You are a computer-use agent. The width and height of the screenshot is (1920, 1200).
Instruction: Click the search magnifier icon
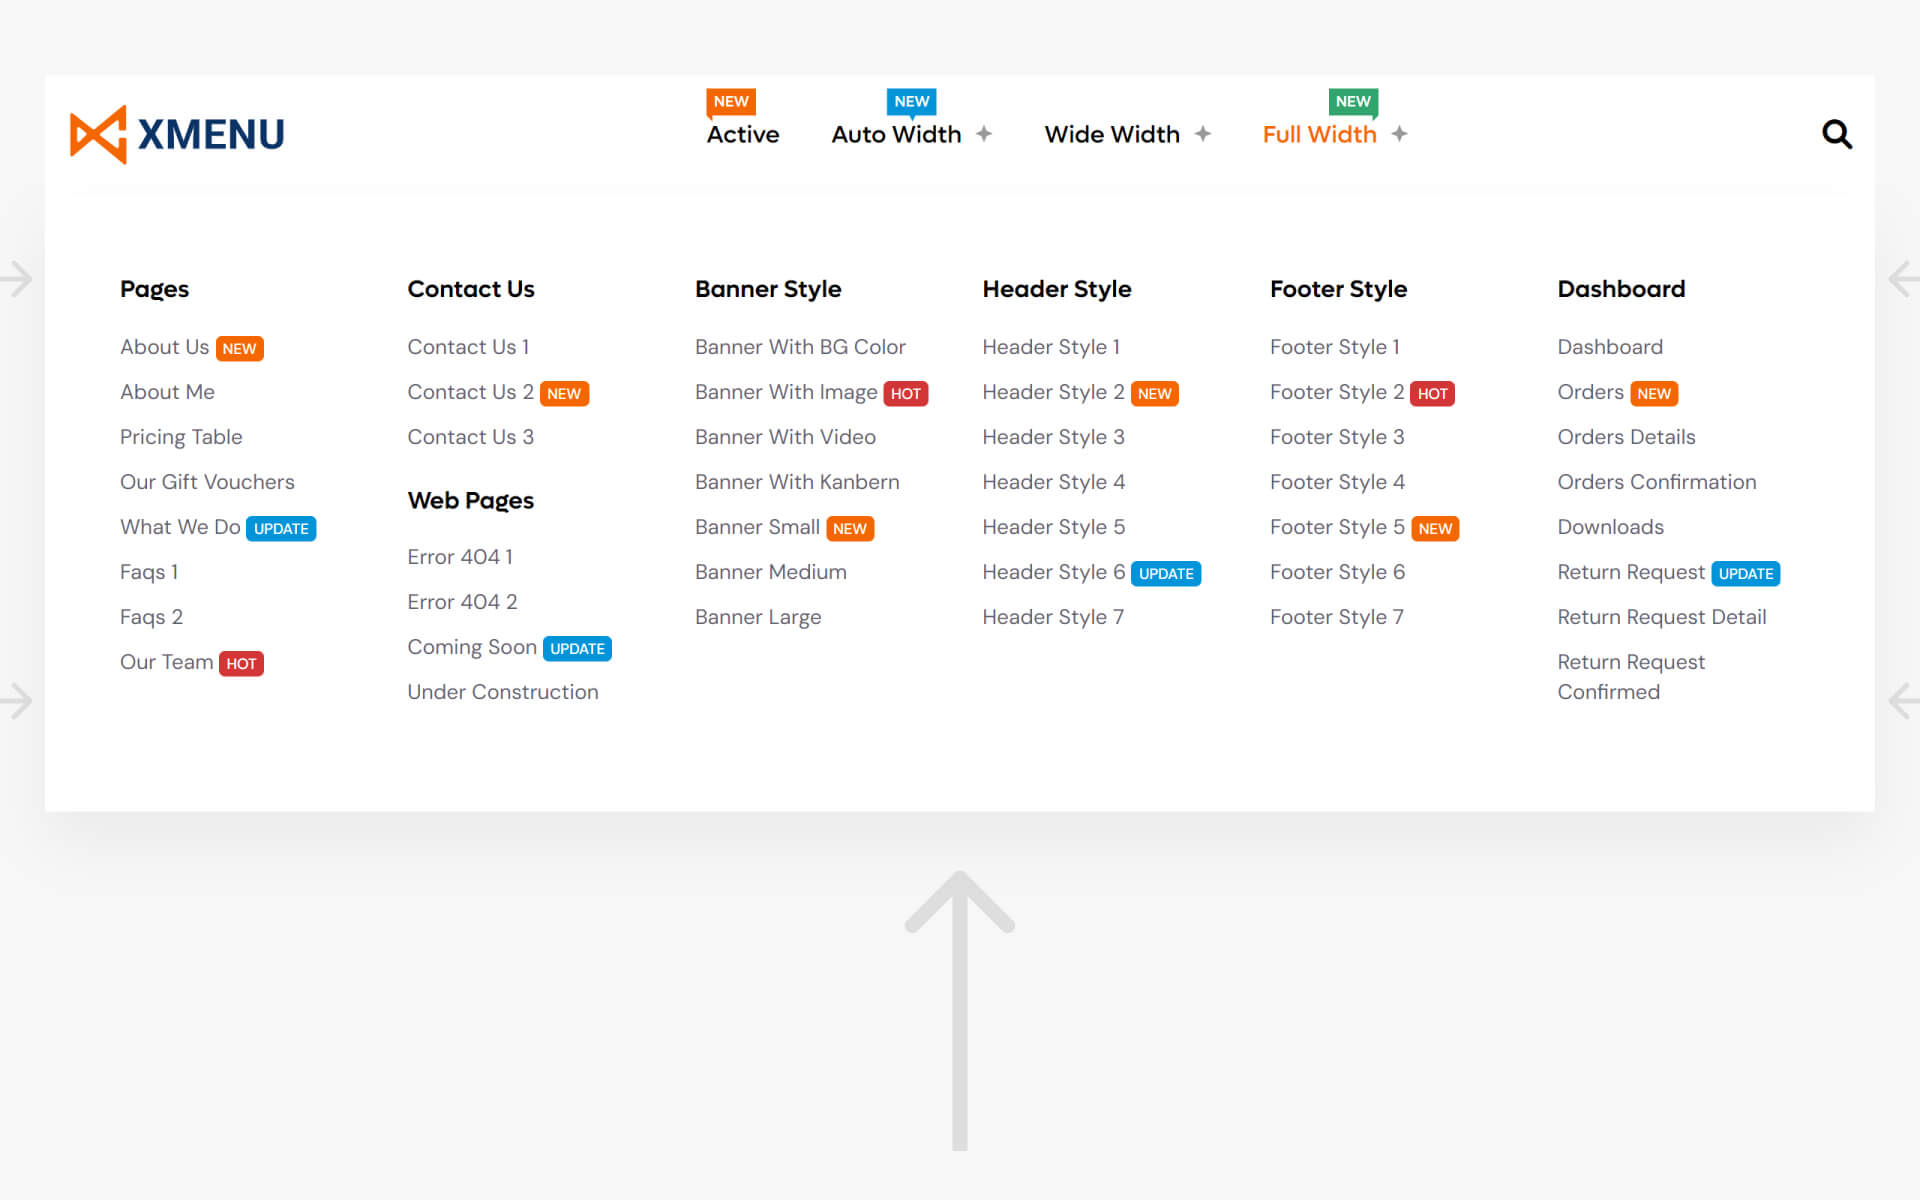(1836, 134)
